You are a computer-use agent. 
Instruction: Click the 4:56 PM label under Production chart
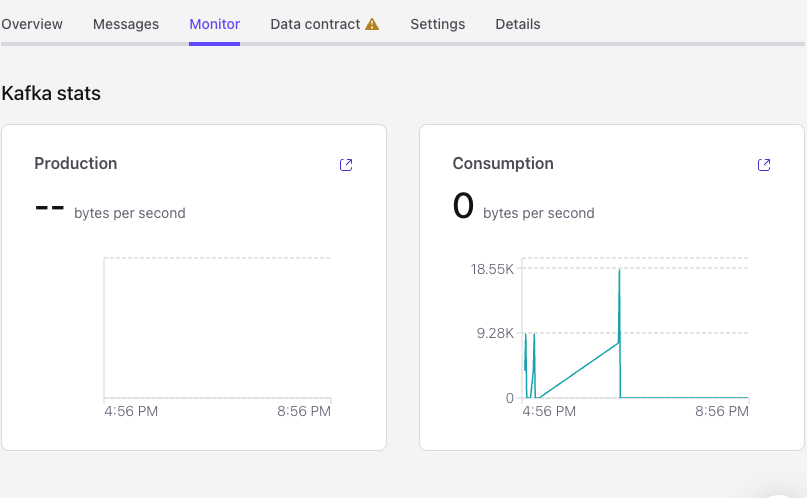coord(131,411)
